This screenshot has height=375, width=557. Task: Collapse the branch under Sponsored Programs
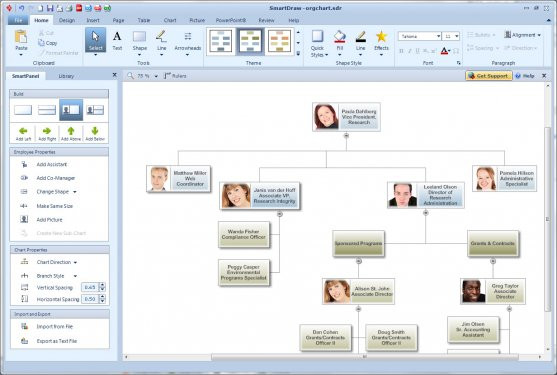point(359,261)
